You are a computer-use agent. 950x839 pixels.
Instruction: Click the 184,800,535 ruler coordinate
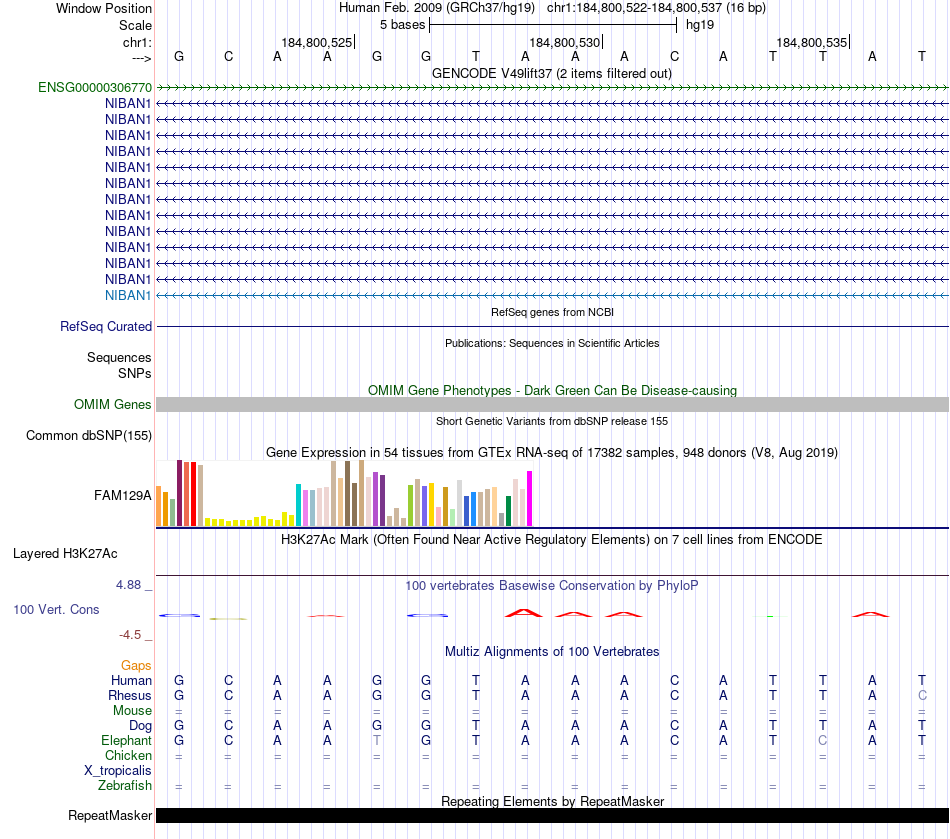click(811, 42)
